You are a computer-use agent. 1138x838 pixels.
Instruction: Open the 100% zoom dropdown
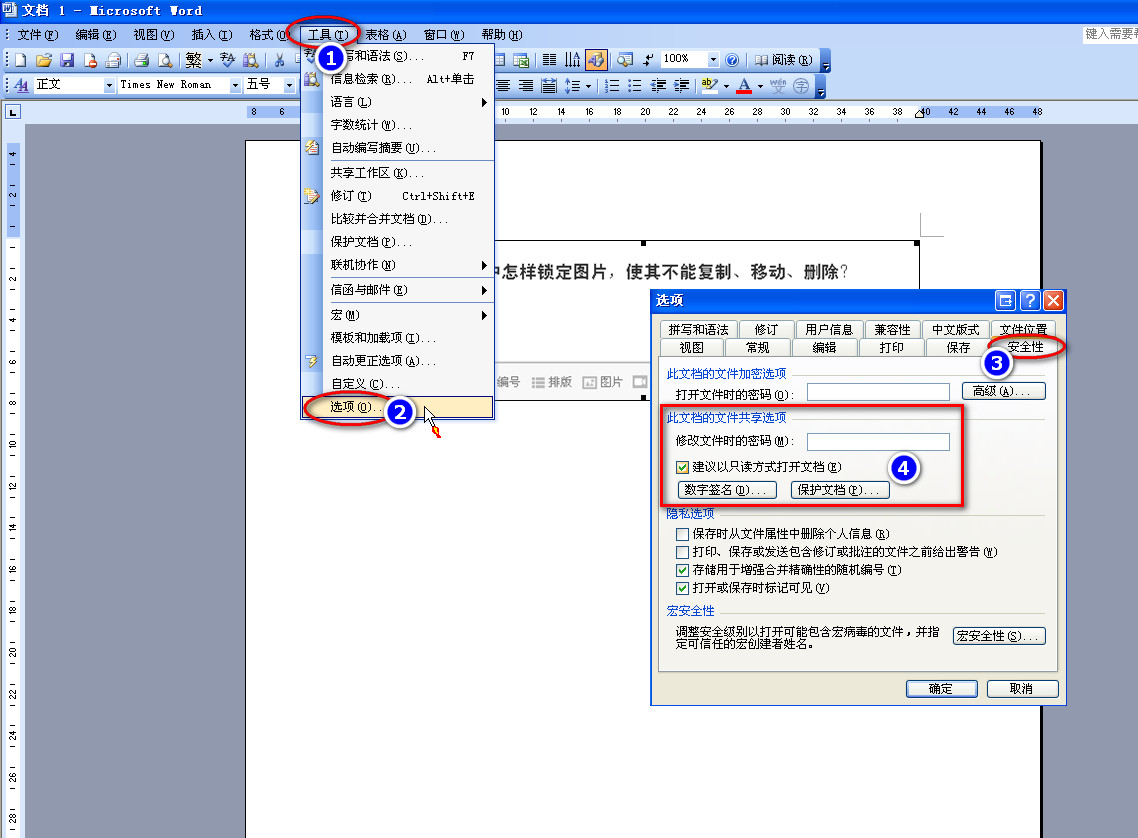714,59
